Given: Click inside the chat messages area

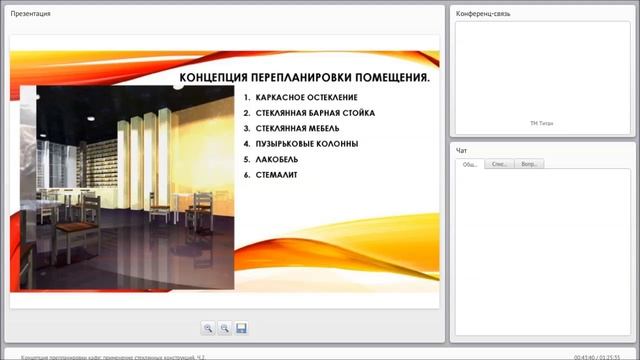Looking at the screenshot, I should [x=542, y=252].
